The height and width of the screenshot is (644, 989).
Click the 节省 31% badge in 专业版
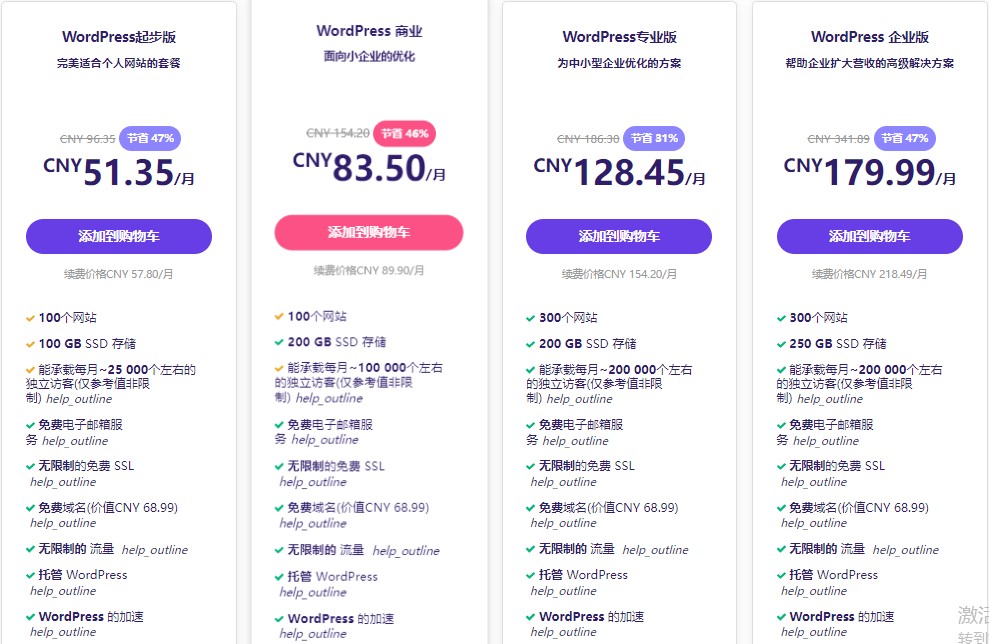click(654, 138)
